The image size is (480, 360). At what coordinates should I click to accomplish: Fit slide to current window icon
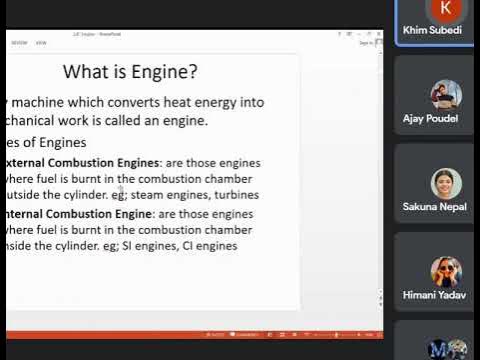click(380, 334)
